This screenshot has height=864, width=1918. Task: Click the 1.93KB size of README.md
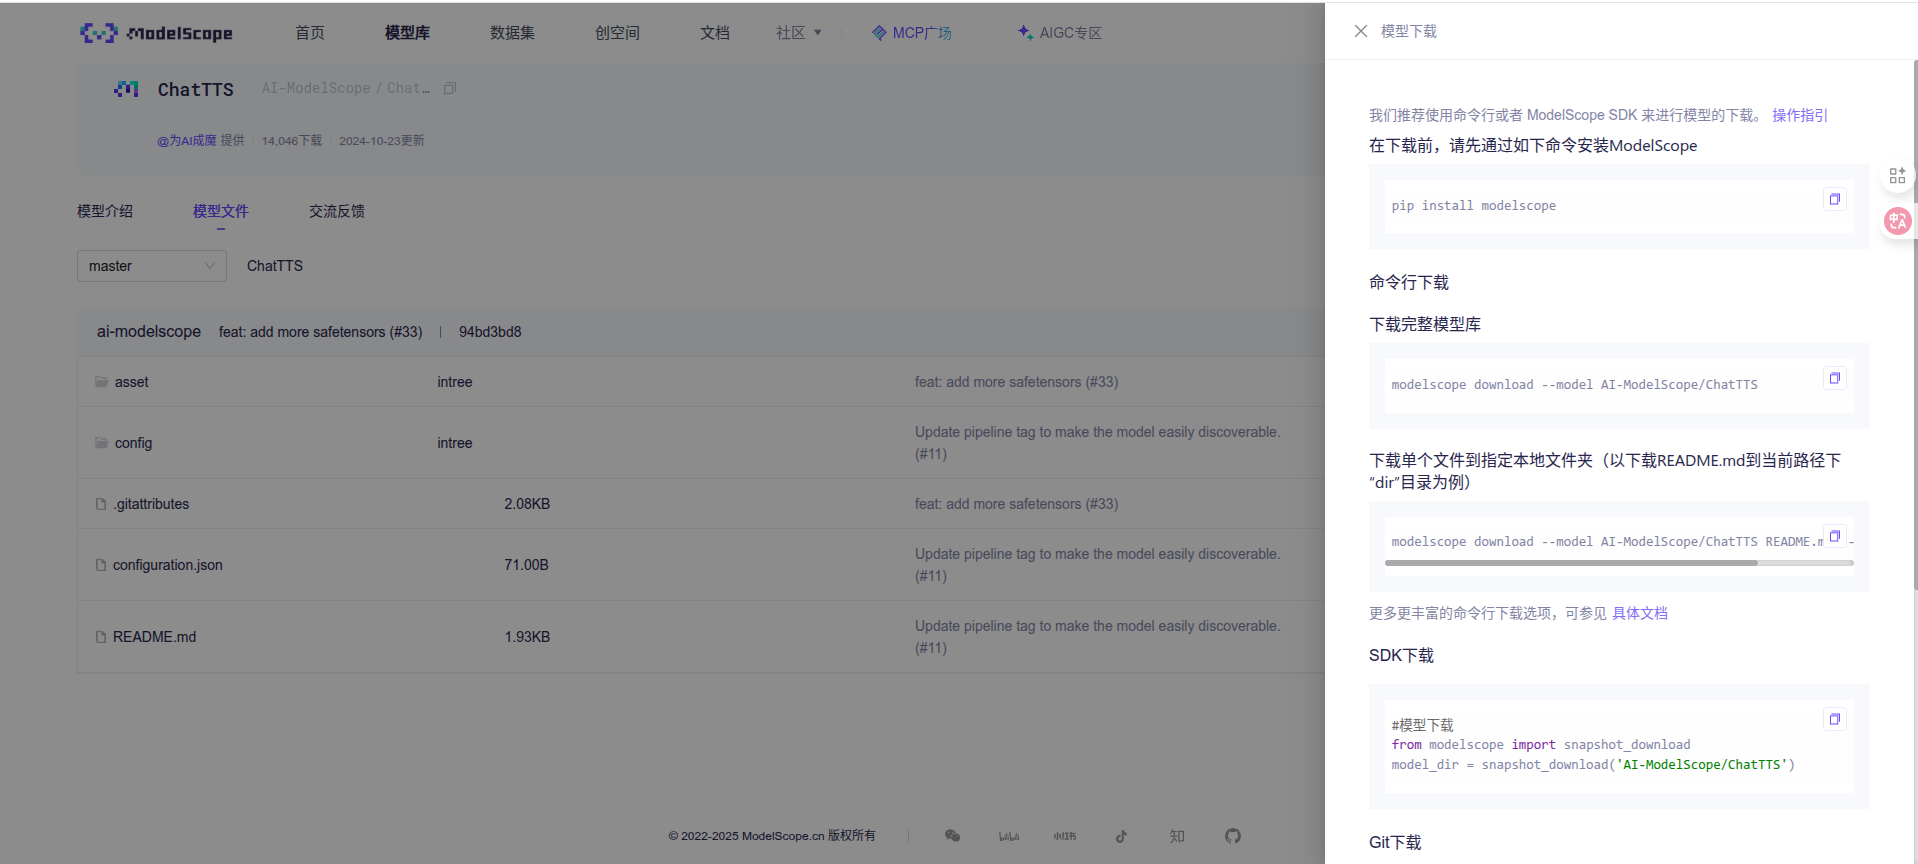click(x=527, y=637)
